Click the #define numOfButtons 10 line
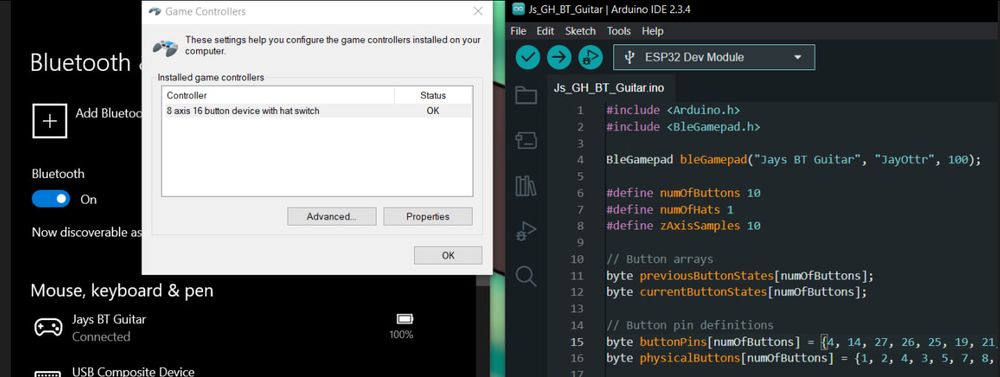 point(683,193)
